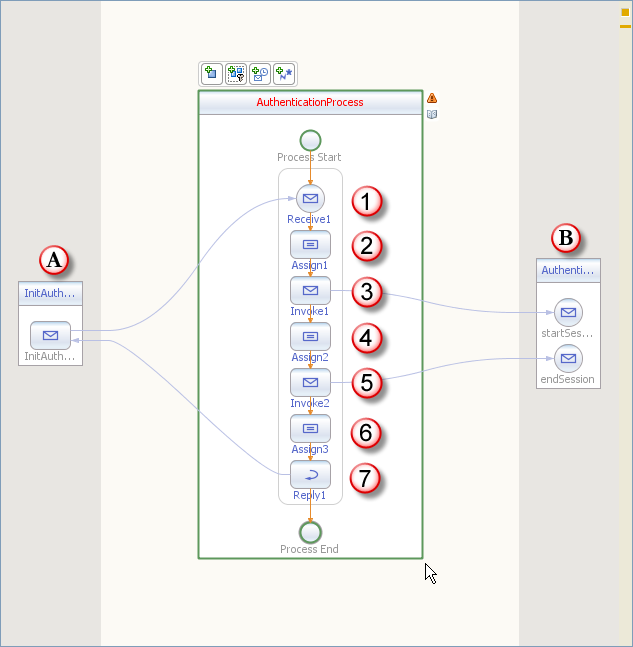Click the book documentation icon below the warning
This screenshot has height=647, width=633.
tap(432, 114)
